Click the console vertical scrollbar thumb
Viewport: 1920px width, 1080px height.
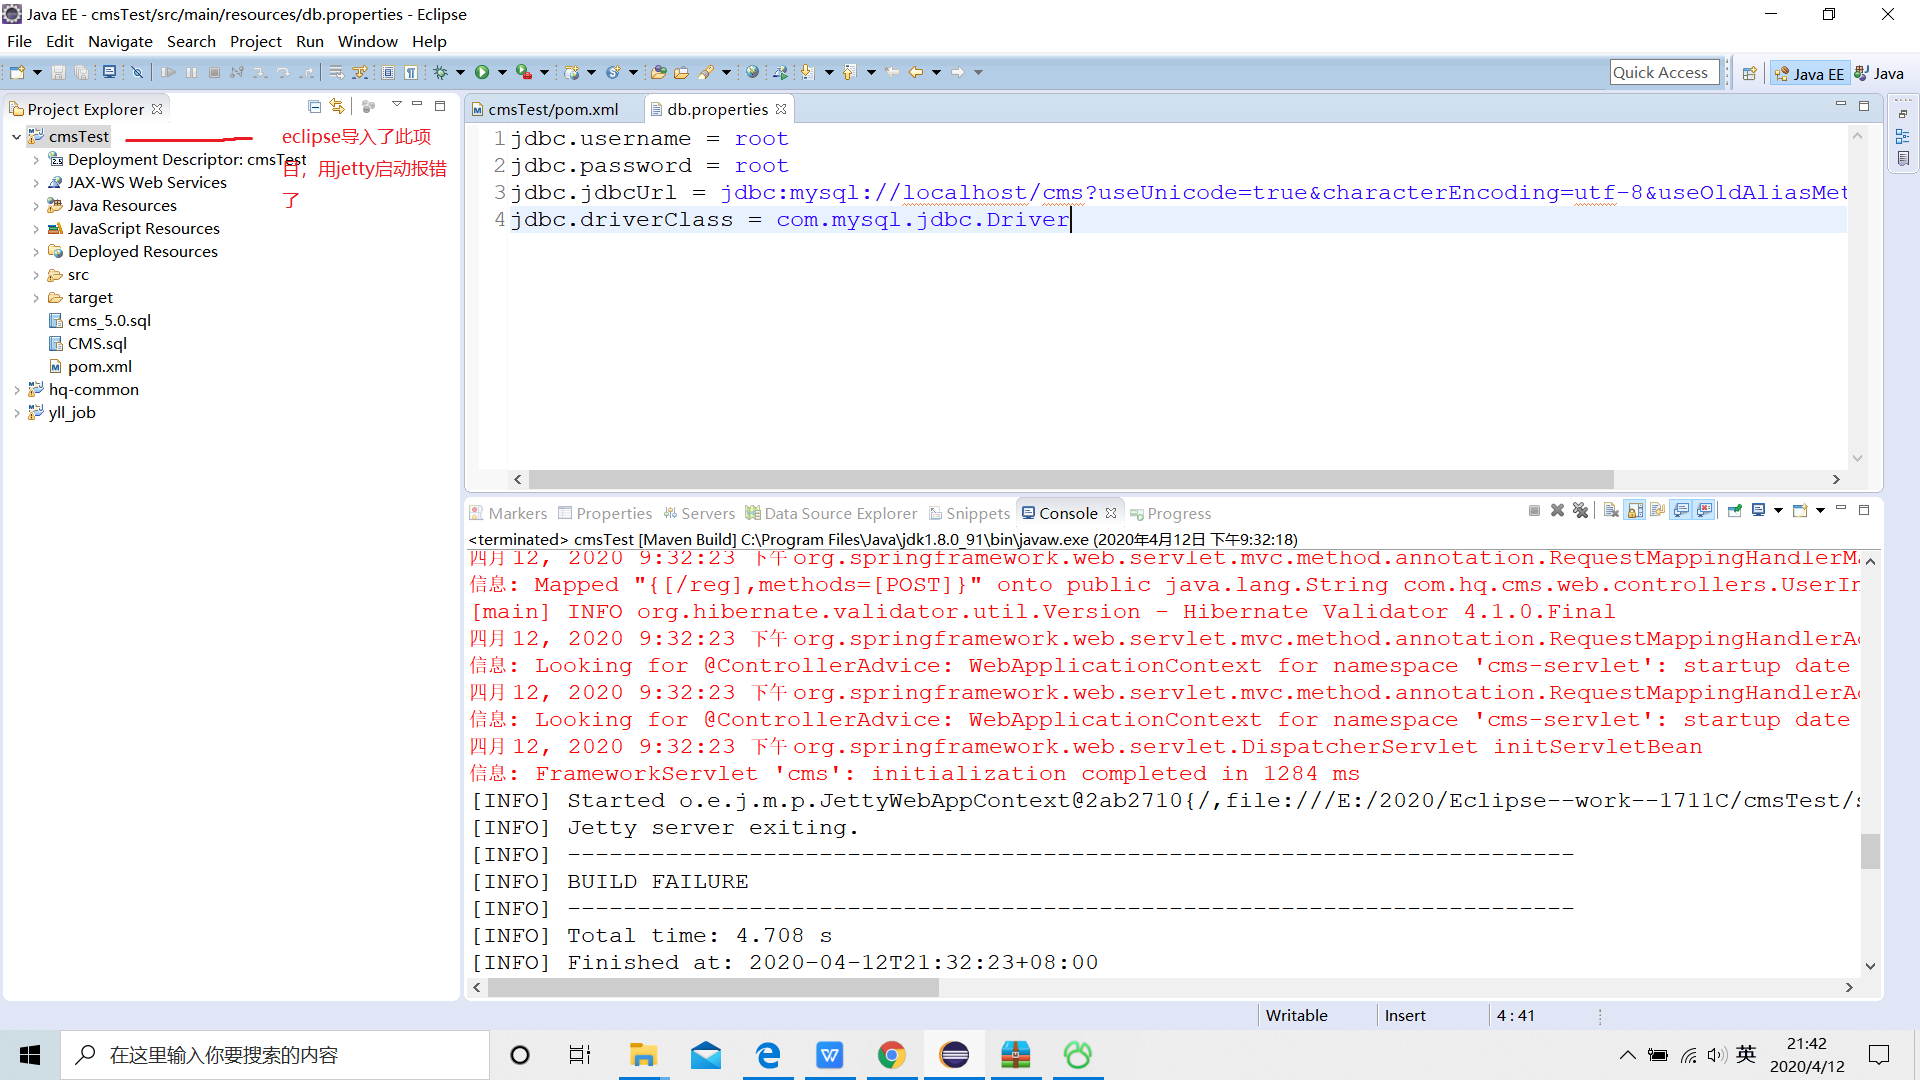point(1870,851)
